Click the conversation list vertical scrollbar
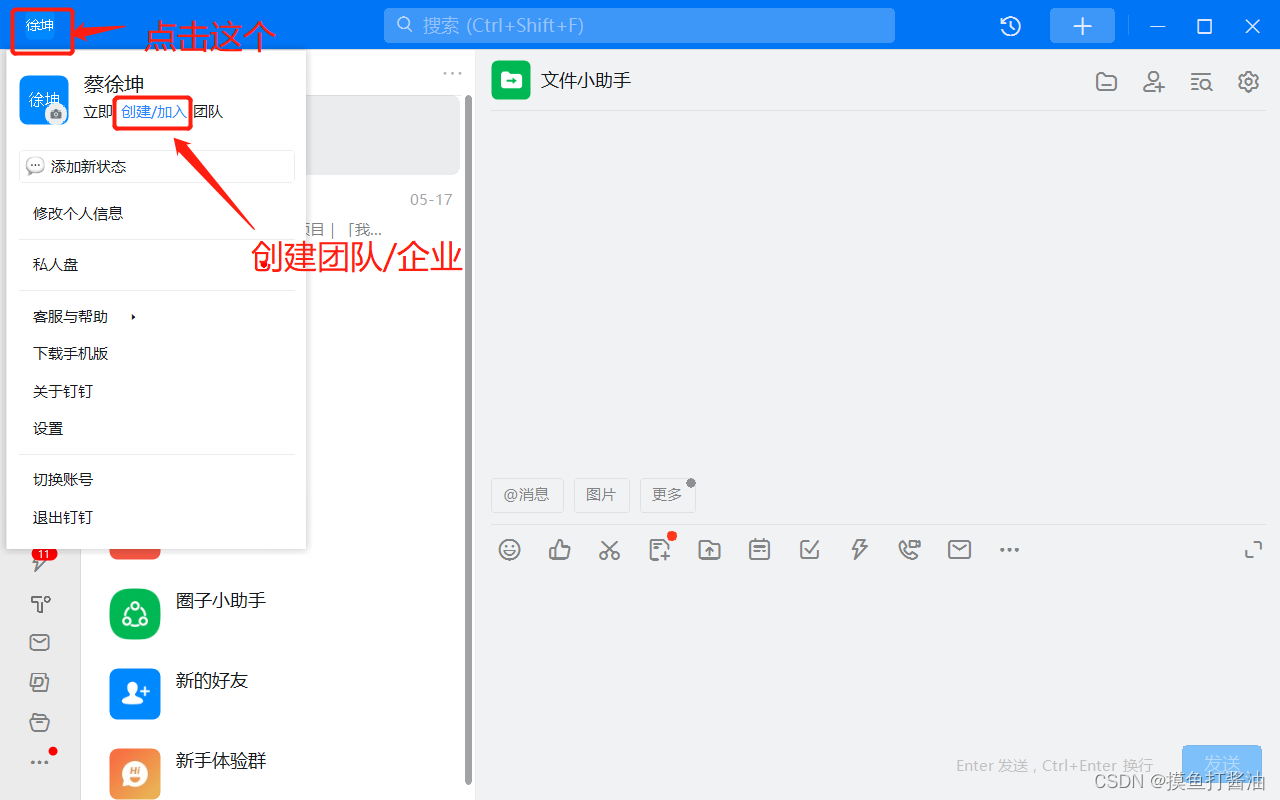This screenshot has height=800, width=1280. (467, 440)
